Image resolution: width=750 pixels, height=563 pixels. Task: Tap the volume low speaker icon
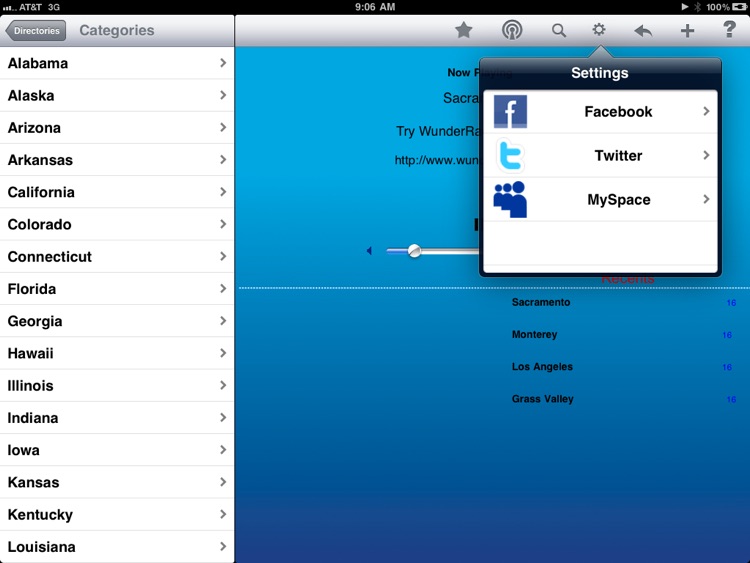(369, 251)
